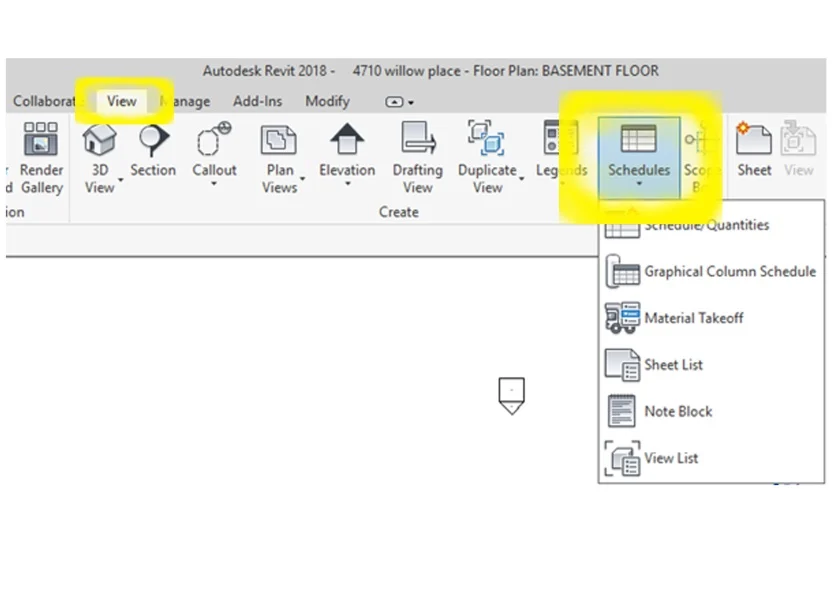Switch to the View ribbon tab

click(x=121, y=101)
